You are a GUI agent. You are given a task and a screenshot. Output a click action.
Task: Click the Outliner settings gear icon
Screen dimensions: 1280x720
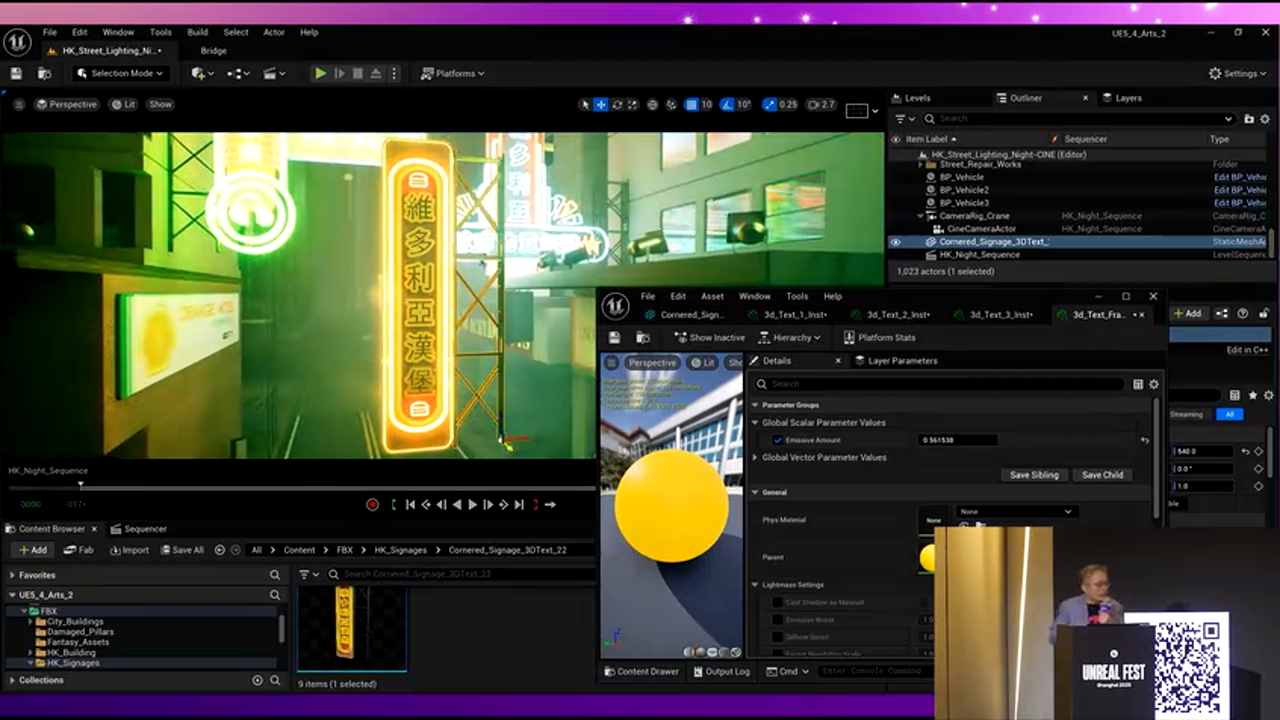point(1264,119)
